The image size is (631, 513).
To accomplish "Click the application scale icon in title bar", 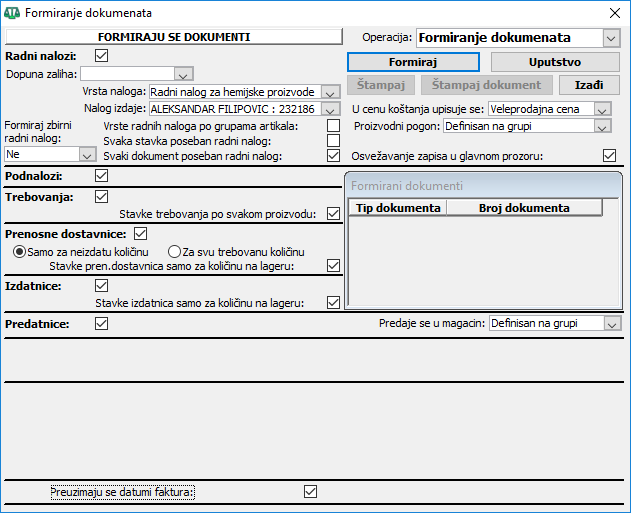I will tap(12, 13).
